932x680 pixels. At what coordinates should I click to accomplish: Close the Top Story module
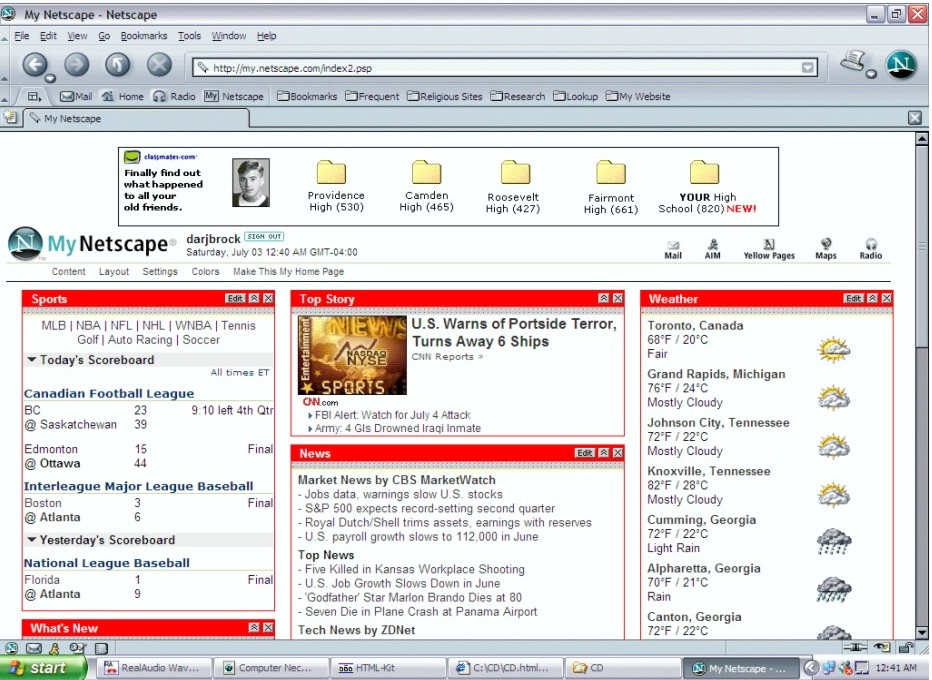618,298
